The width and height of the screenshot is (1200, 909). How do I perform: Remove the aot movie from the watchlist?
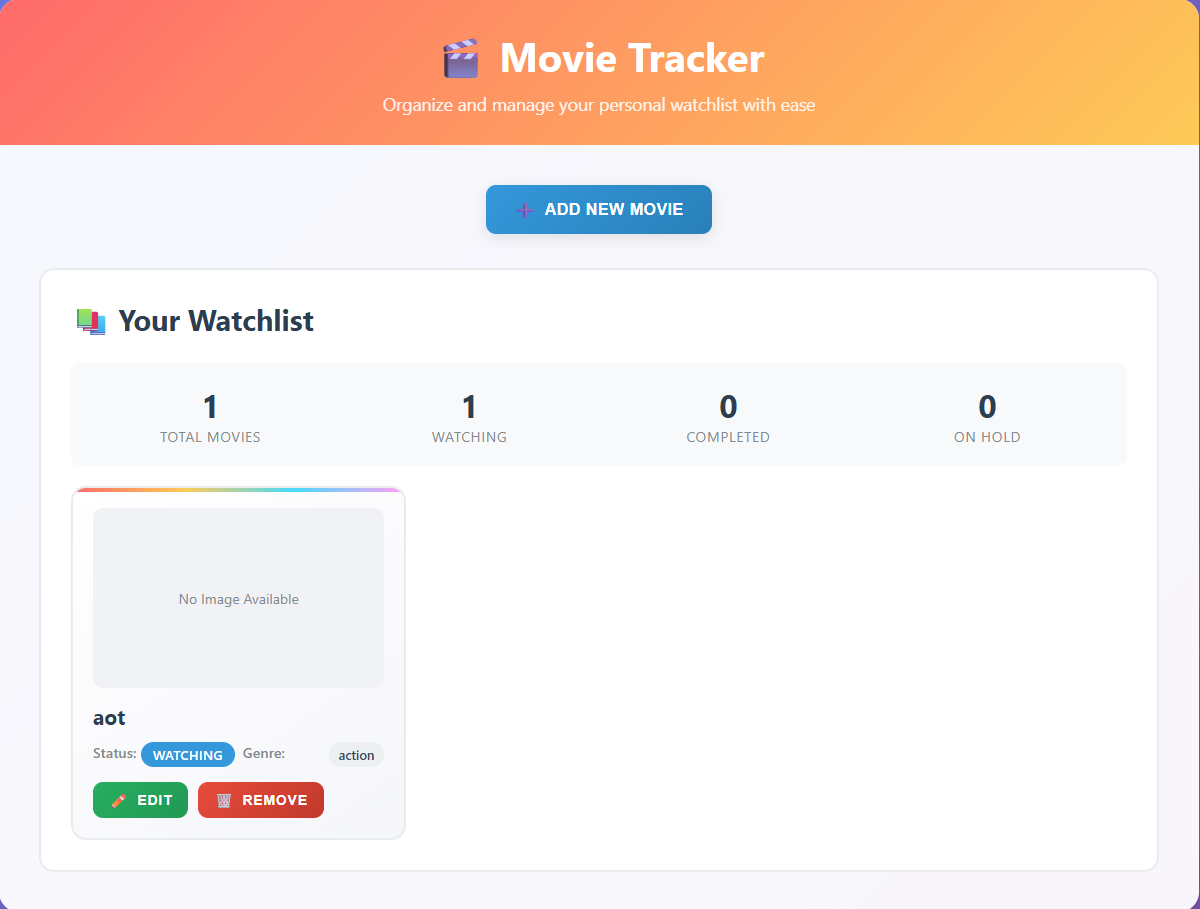click(261, 800)
